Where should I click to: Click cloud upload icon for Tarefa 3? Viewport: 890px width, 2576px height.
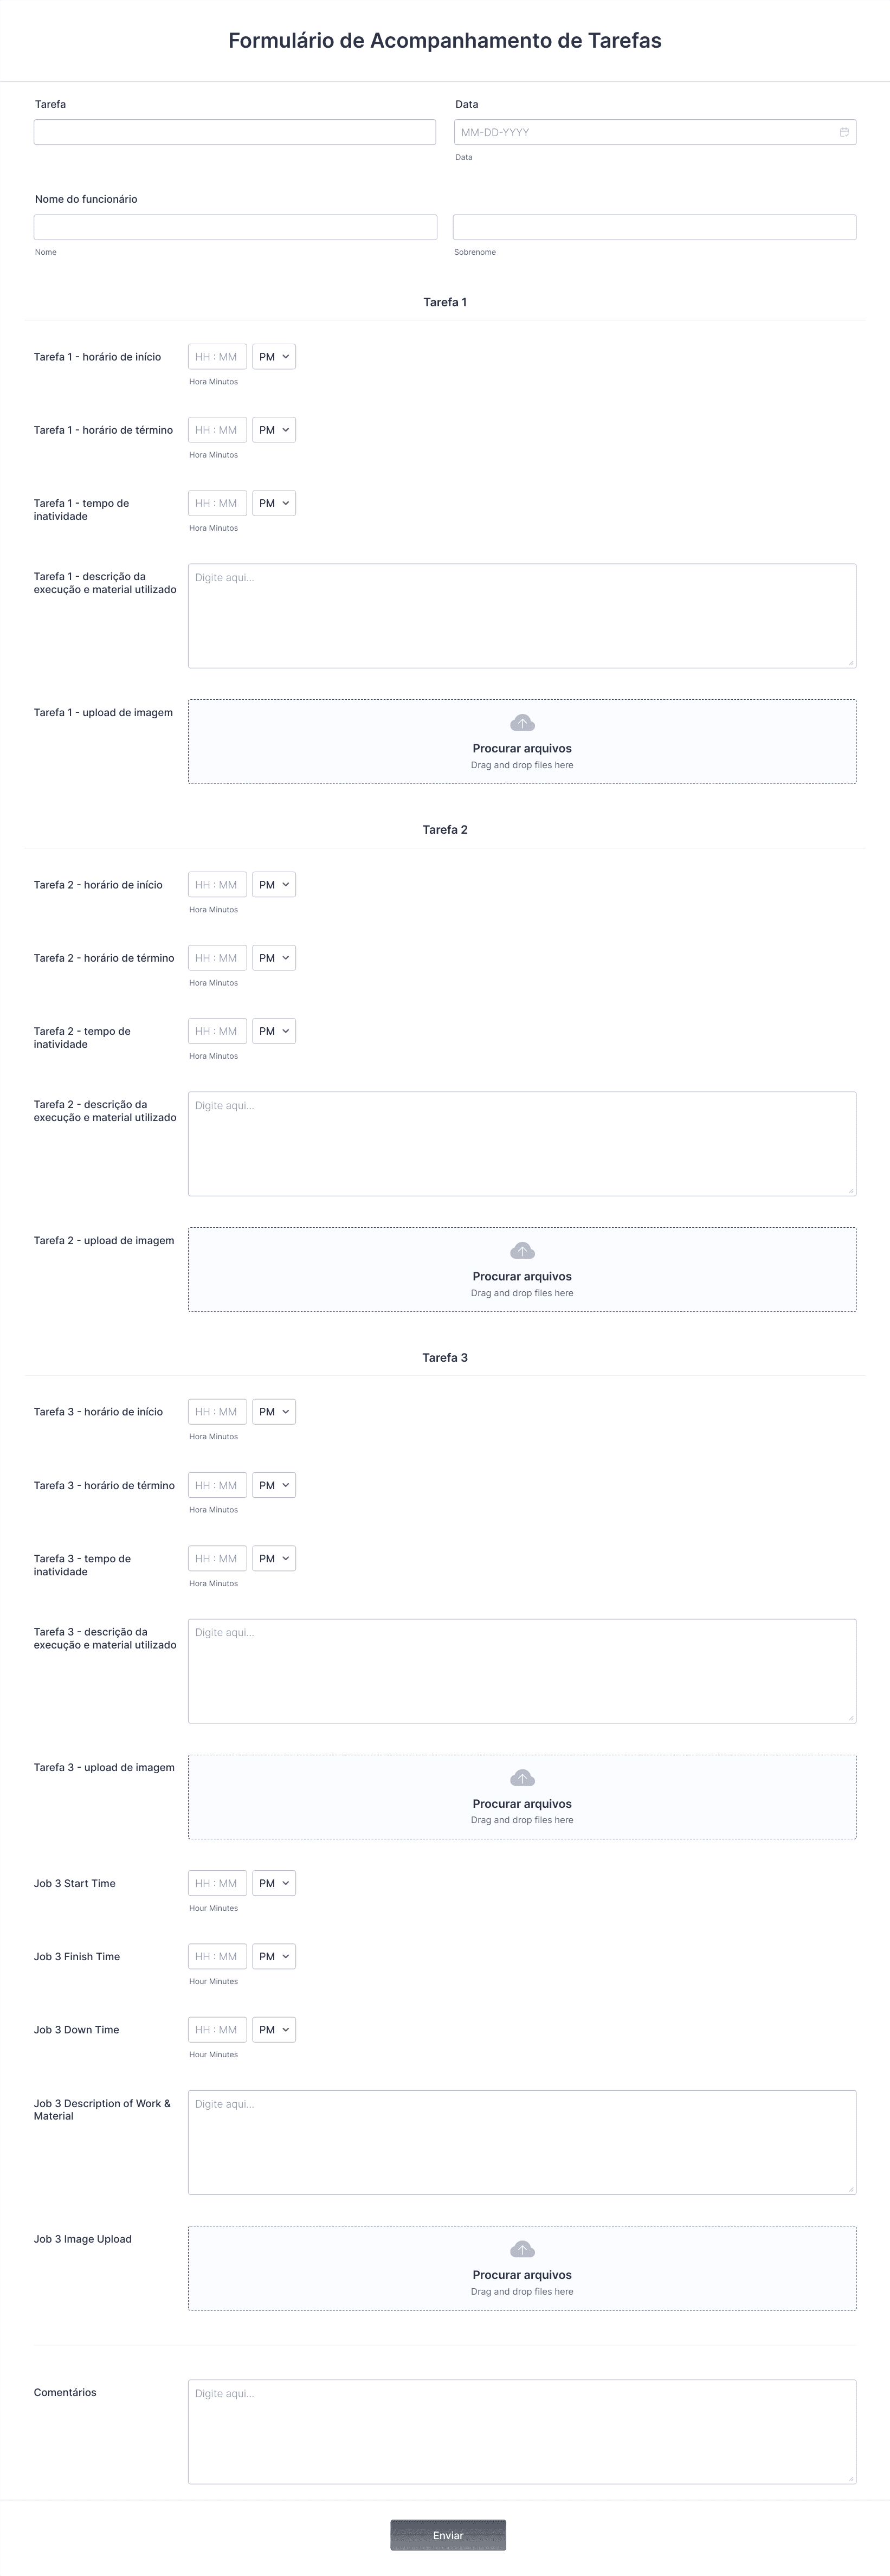tap(522, 1778)
